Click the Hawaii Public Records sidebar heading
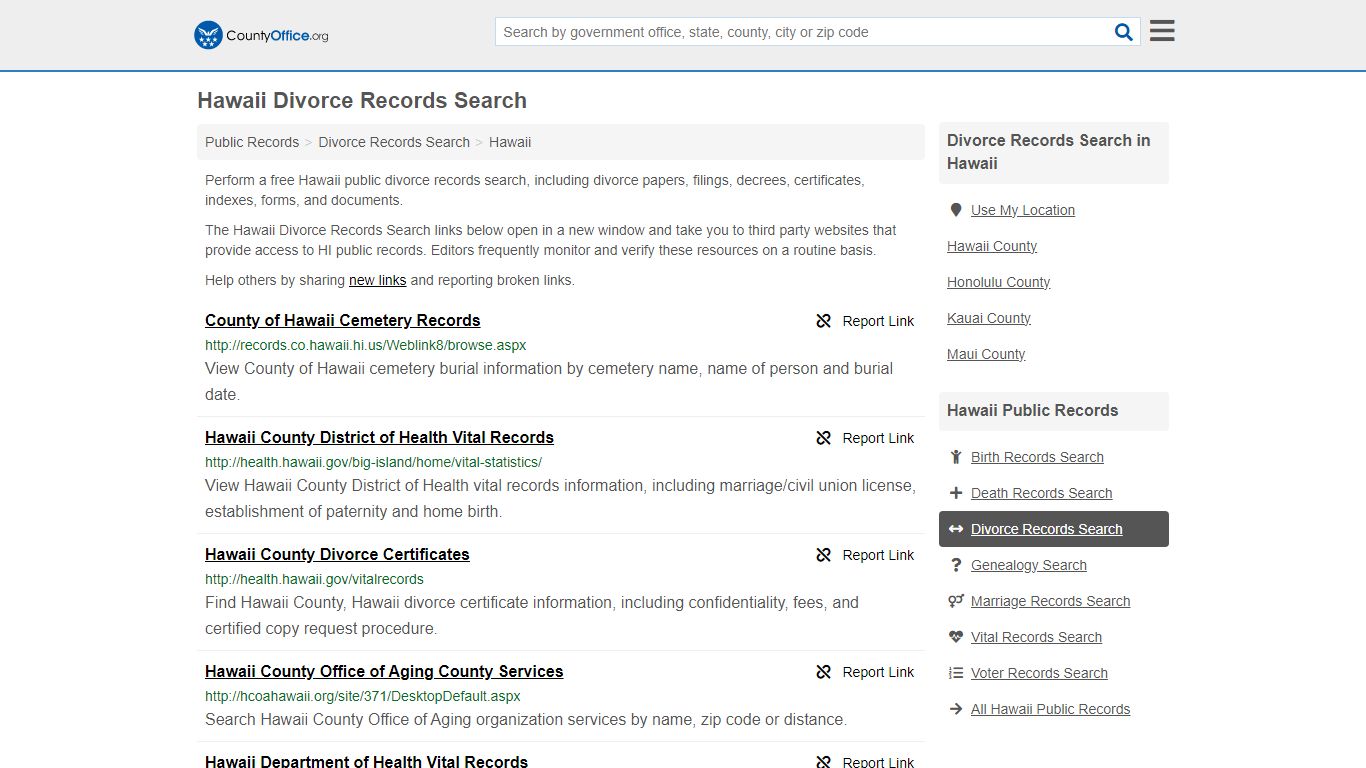 tap(1032, 410)
